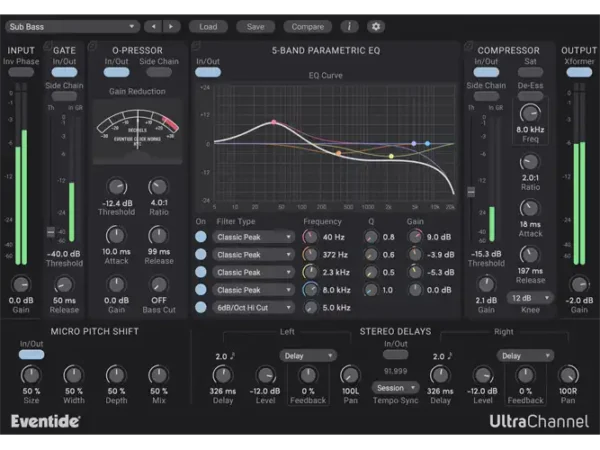Open filter type dropdown for 2.3 kHz band
Viewport: 600px width, 450px height.
[253, 272]
